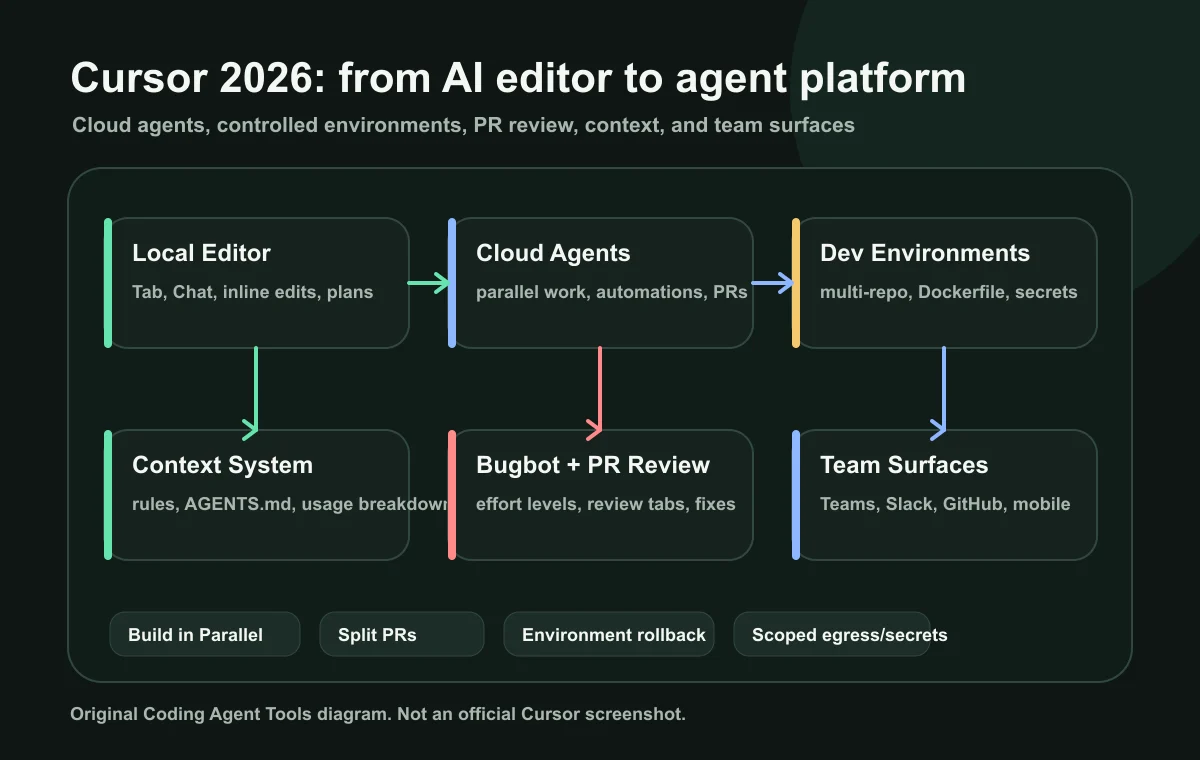The image size is (1200, 760).
Task: Click the title 'Cursor 2026: from AI editor to agent platform'
Action: 518,79
